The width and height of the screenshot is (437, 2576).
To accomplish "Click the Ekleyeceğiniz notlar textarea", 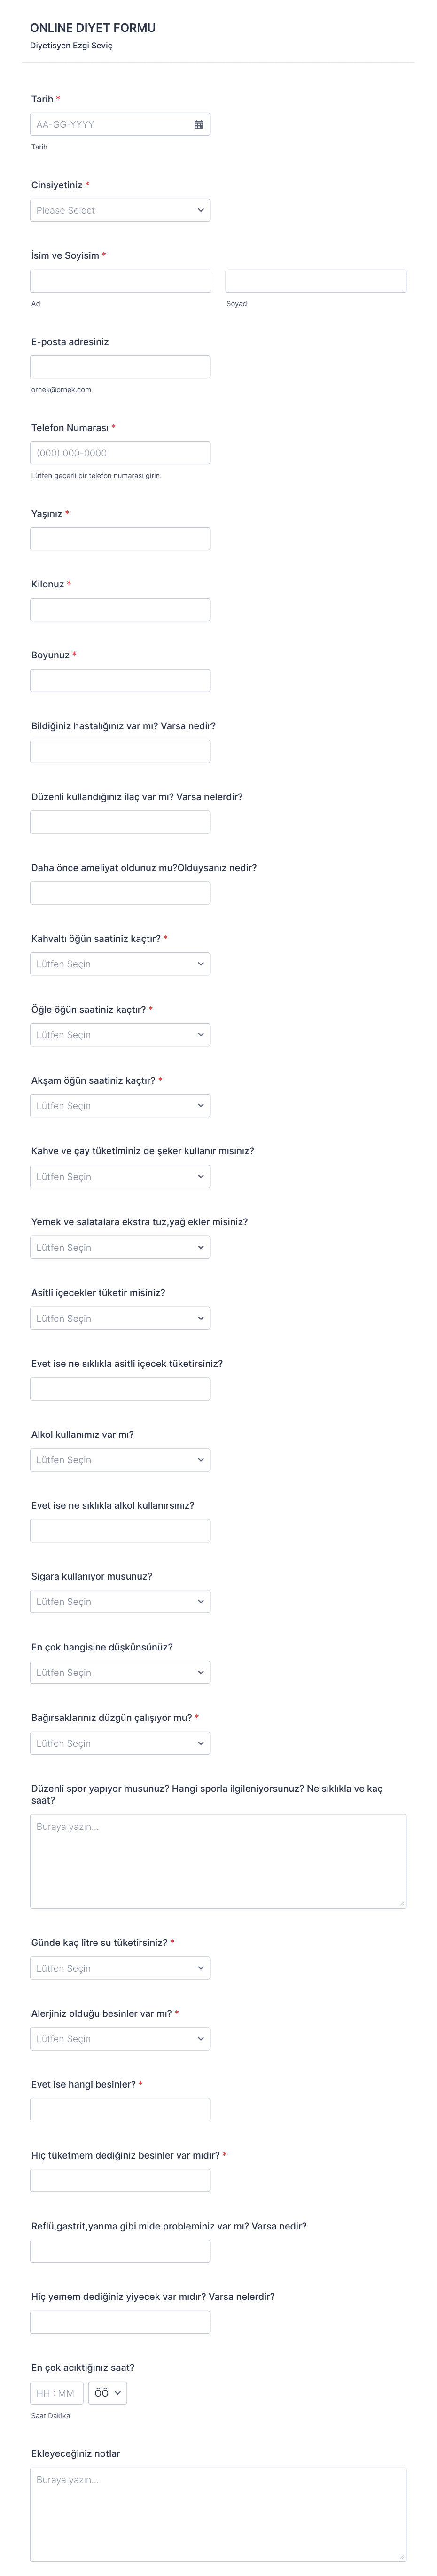I will [218, 2514].
